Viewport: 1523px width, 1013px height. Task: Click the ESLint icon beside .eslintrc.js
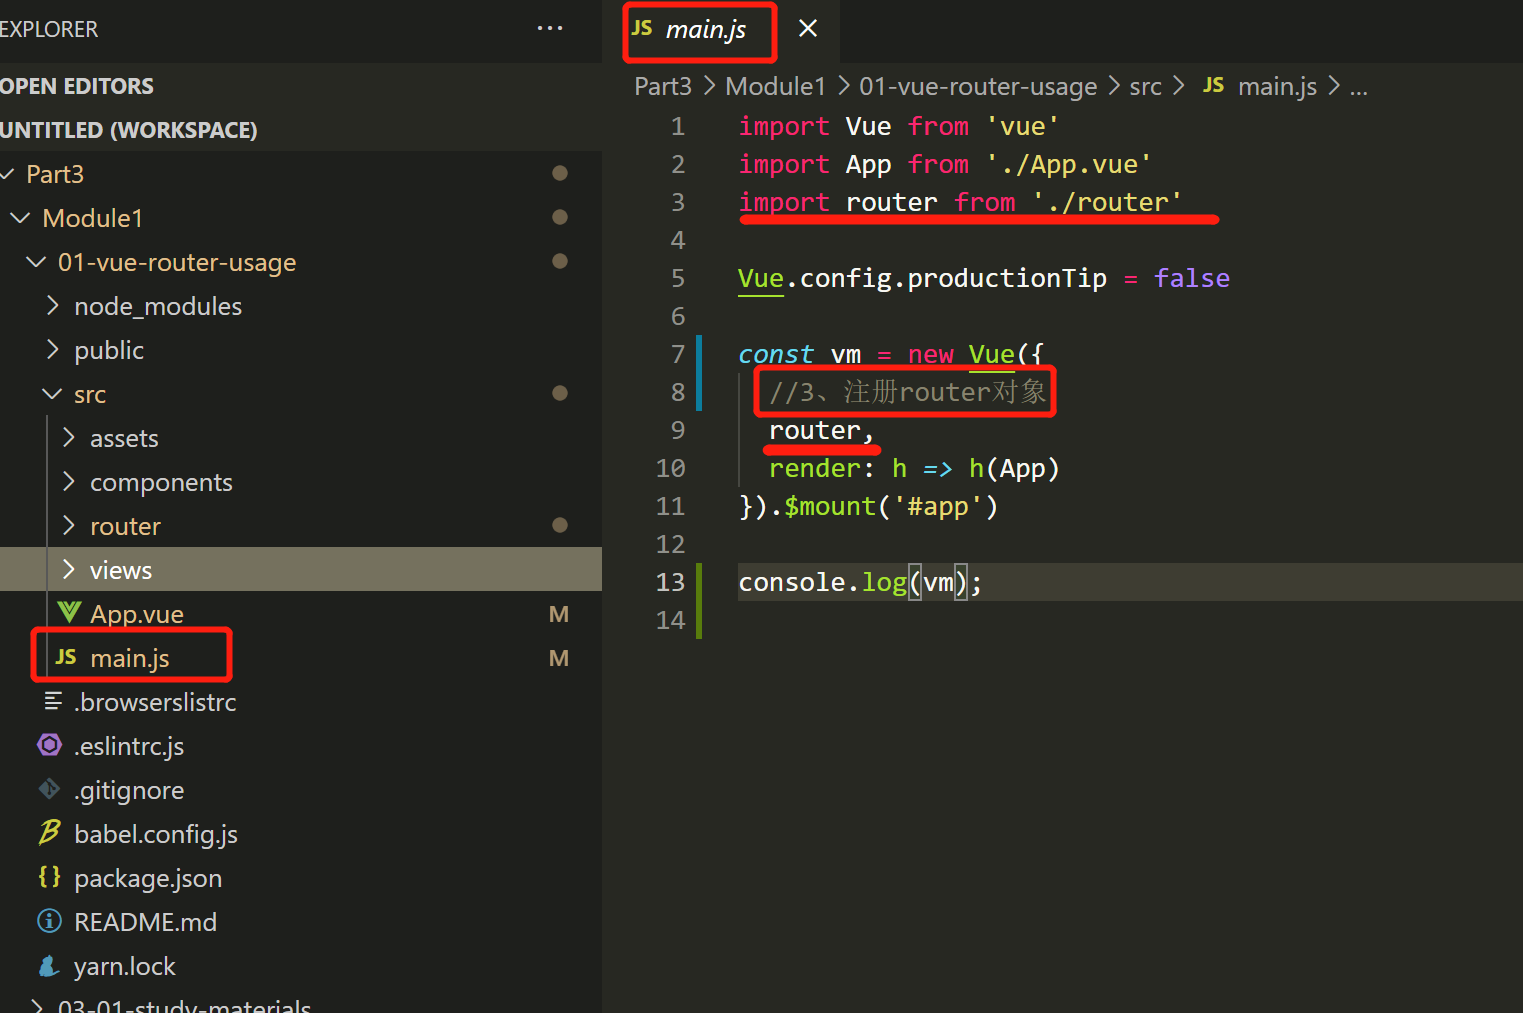coord(49,745)
